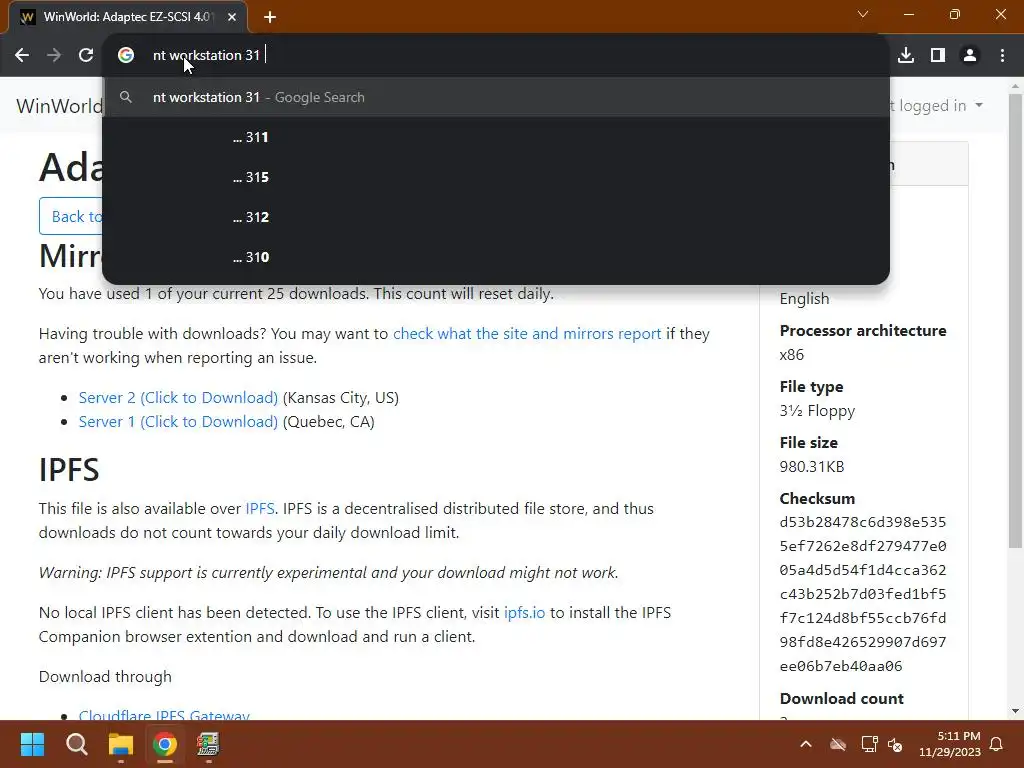The height and width of the screenshot is (768, 1024).
Task: Click the browser forward arrow
Action: [54, 56]
